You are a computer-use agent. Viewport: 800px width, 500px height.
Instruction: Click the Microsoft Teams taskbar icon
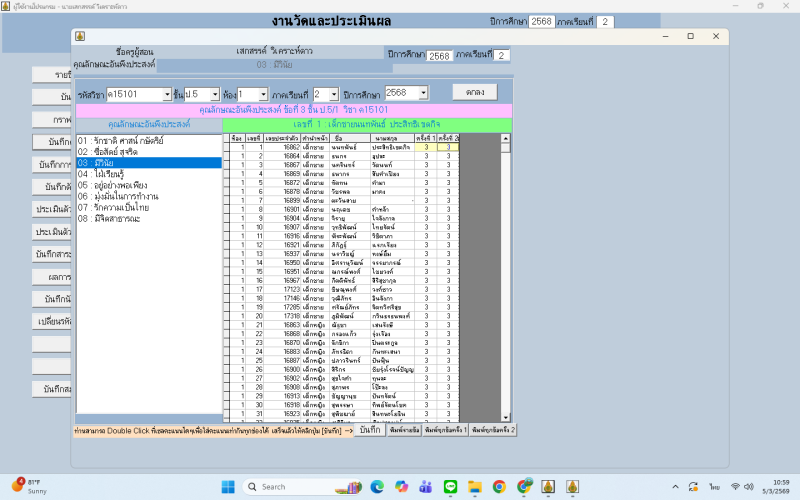[x=425, y=487]
